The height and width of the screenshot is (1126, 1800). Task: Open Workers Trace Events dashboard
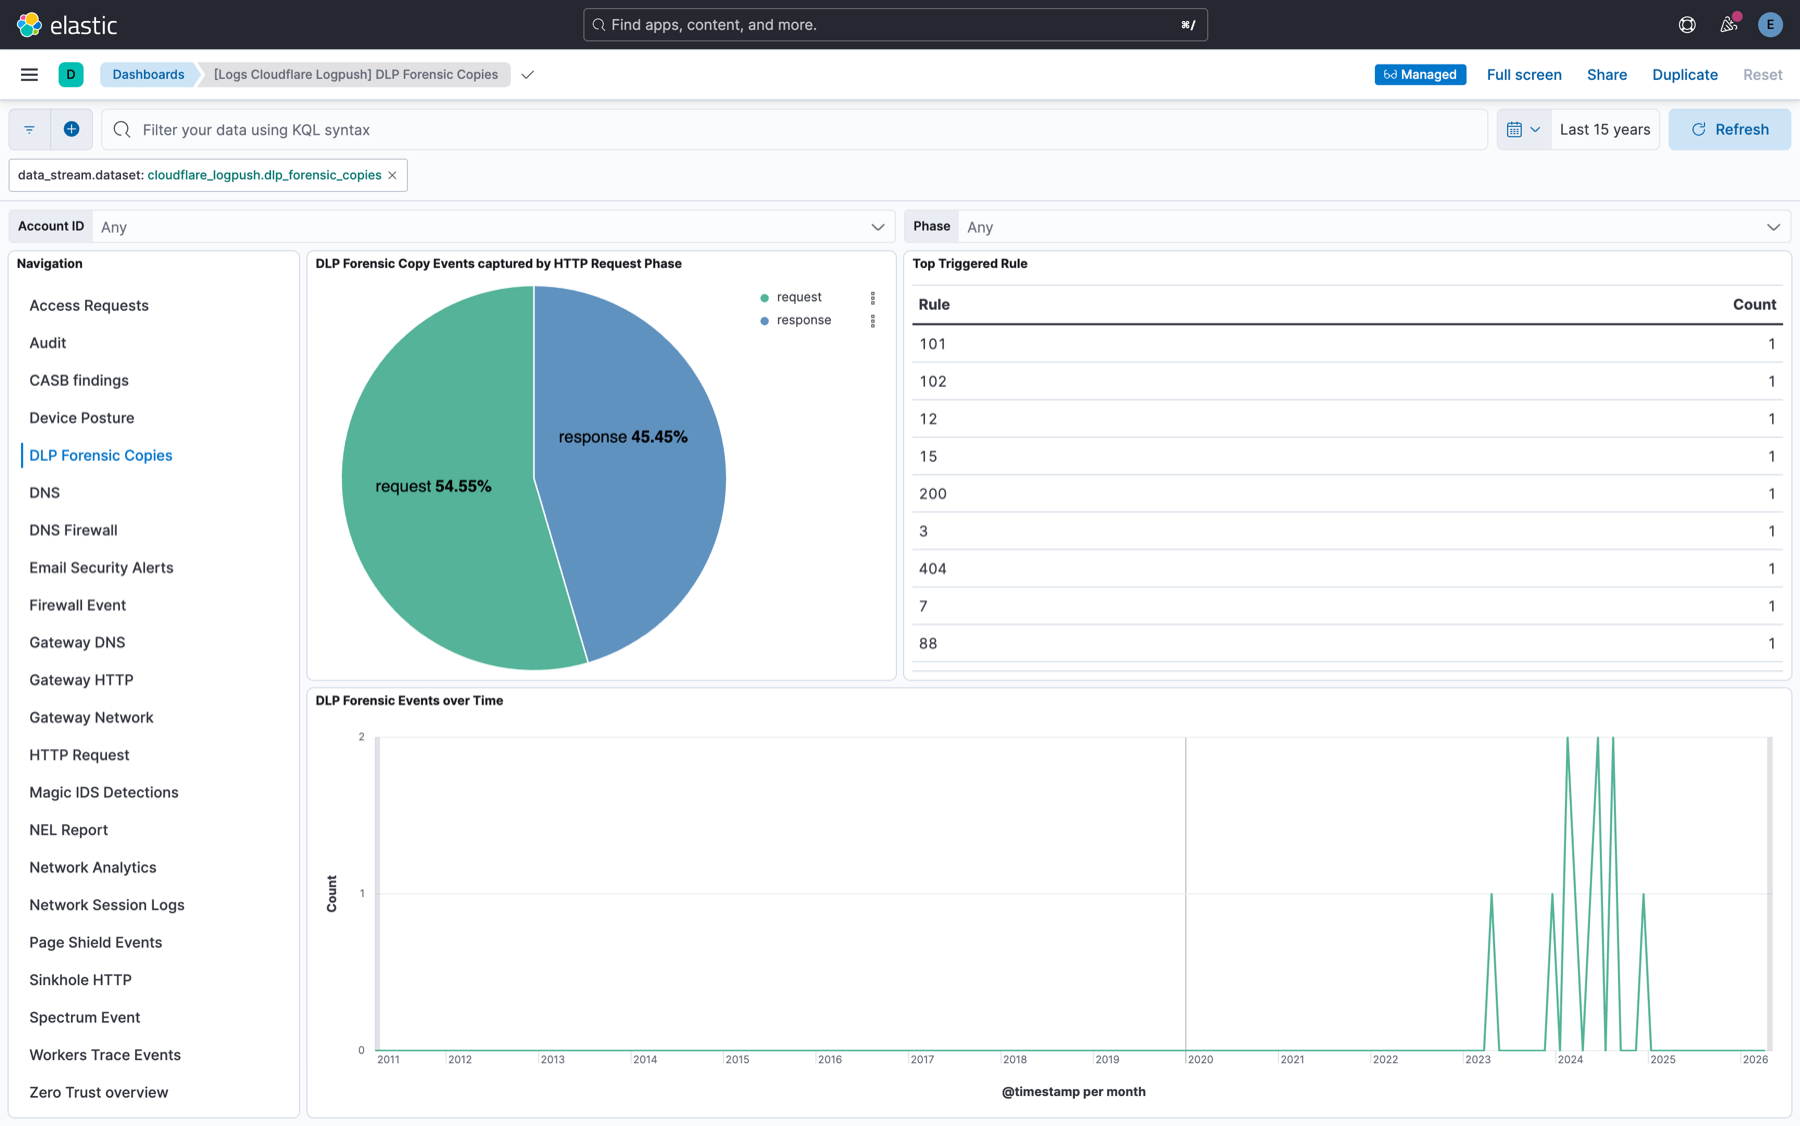pos(105,1055)
